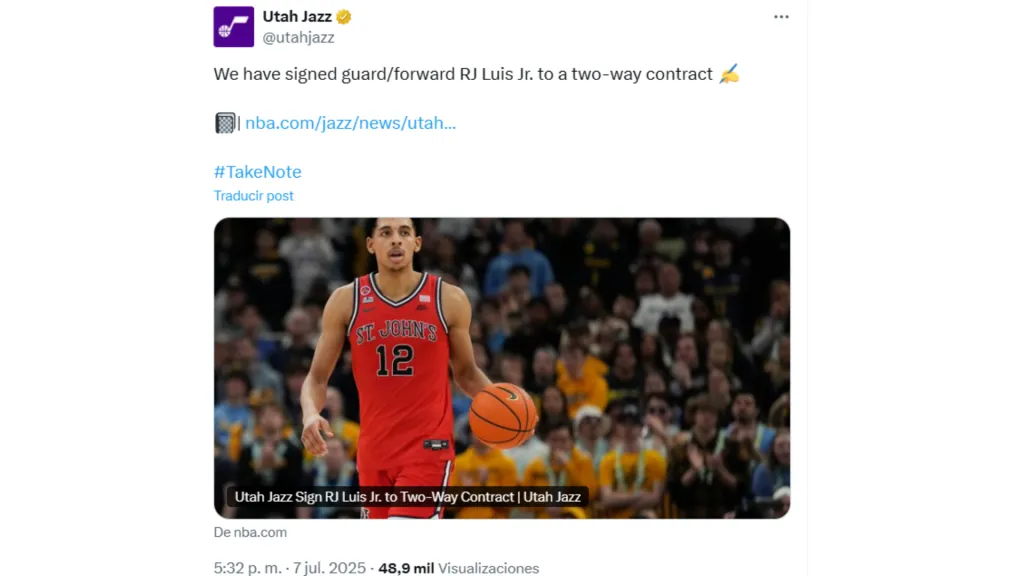Click the writing hand emoji in the tweet
Viewport: 1024px width, 576px height.
pyautogui.click(x=729, y=74)
